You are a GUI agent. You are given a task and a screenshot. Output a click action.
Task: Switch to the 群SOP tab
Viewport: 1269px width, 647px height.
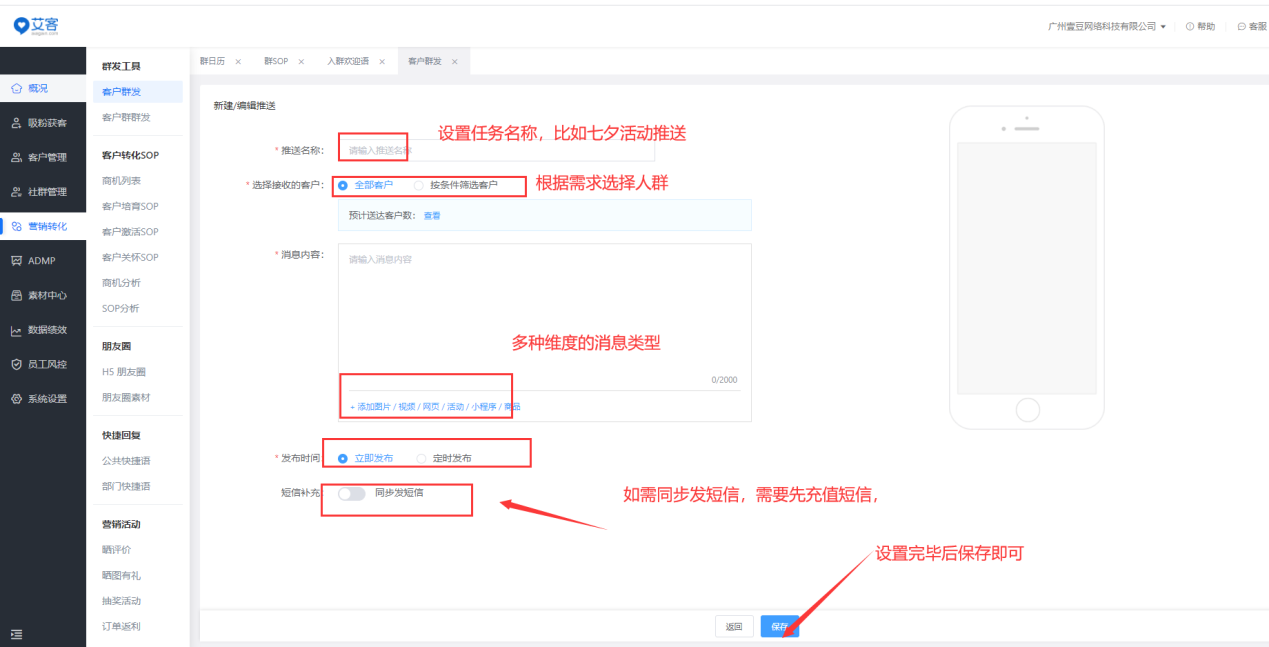pos(276,61)
